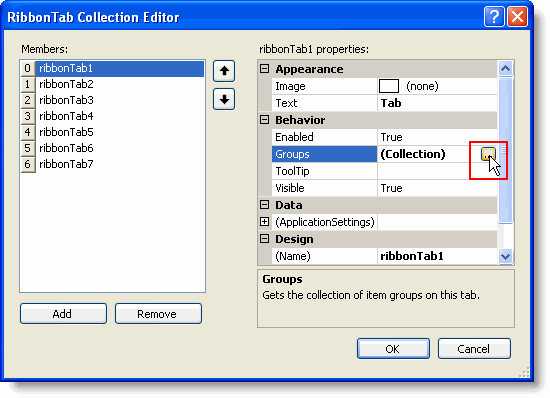Click the Remove button
This screenshot has width=550, height=398.
(x=158, y=313)
